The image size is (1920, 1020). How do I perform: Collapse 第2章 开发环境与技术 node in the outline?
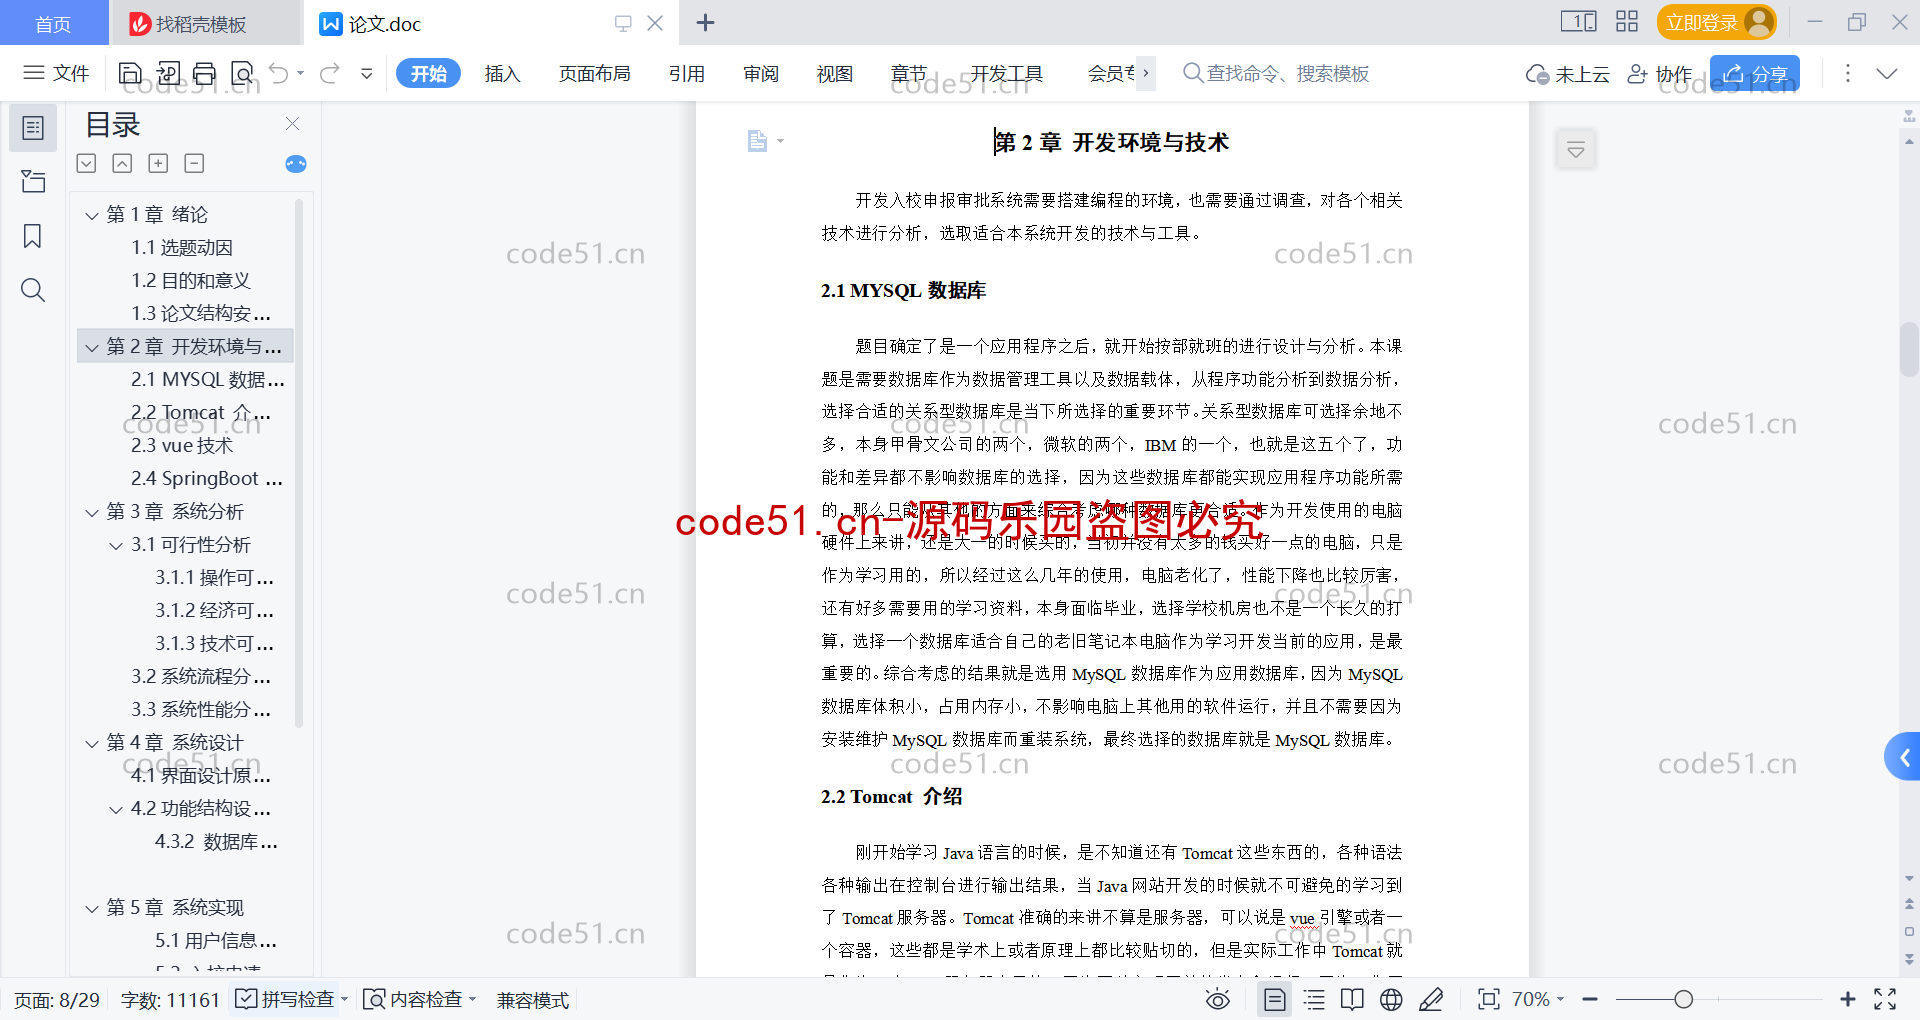click(92, 347)
